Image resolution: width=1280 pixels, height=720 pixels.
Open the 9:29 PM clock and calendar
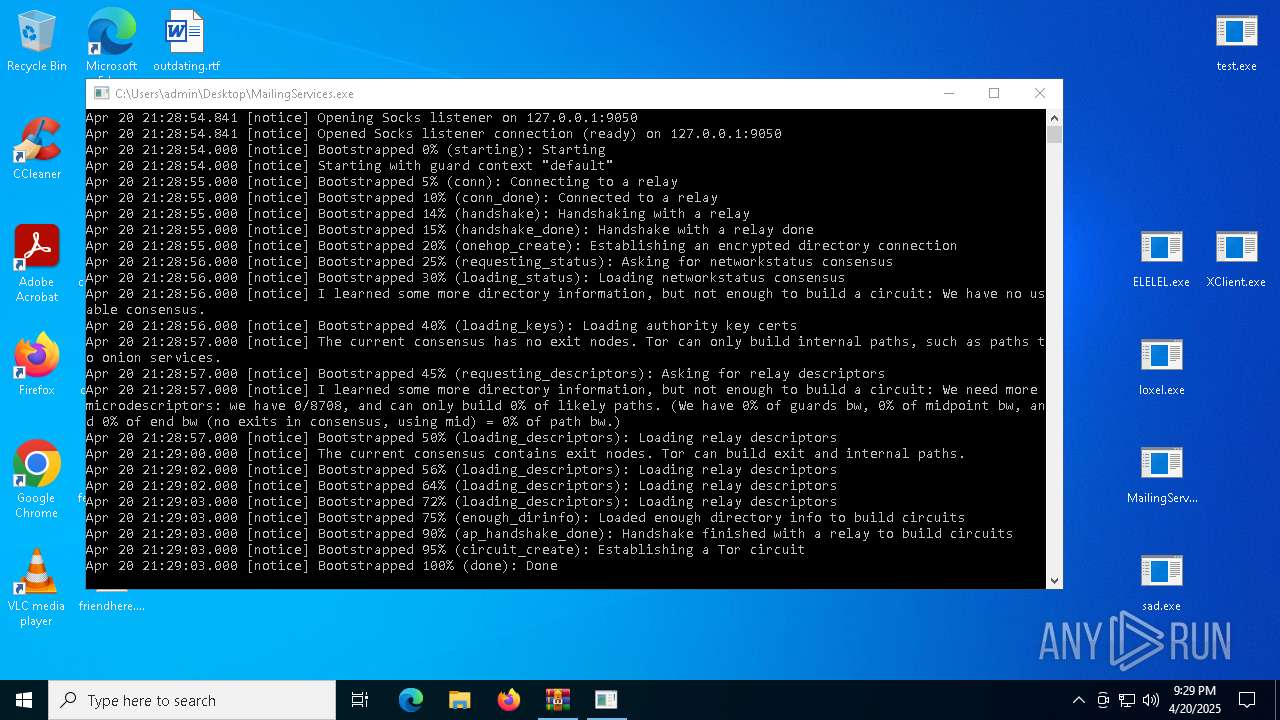[x=1194, y=700]
